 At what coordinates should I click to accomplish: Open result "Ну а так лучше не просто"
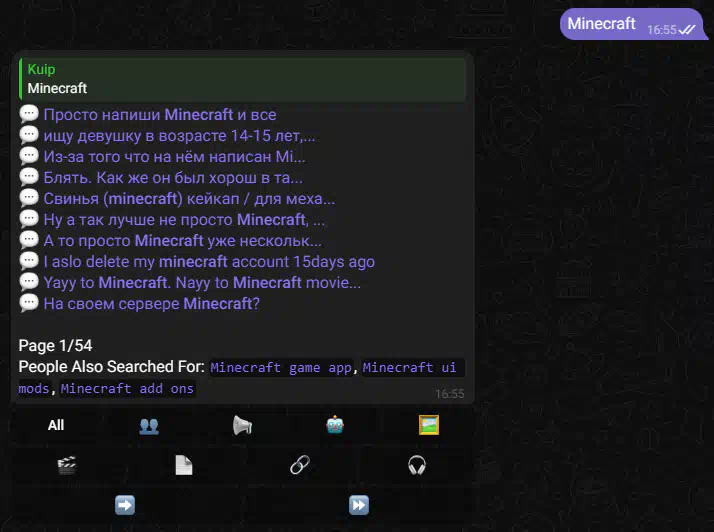(184, 220)
